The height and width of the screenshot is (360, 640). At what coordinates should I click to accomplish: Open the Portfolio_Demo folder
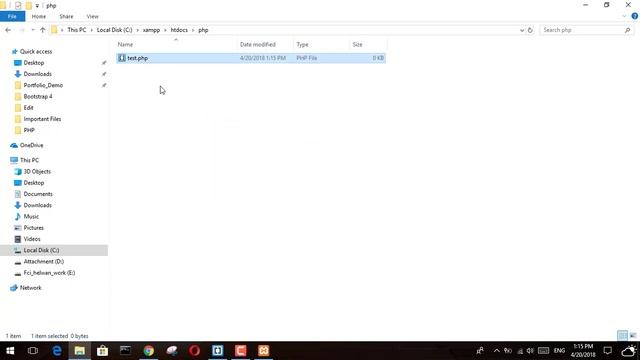43,85
